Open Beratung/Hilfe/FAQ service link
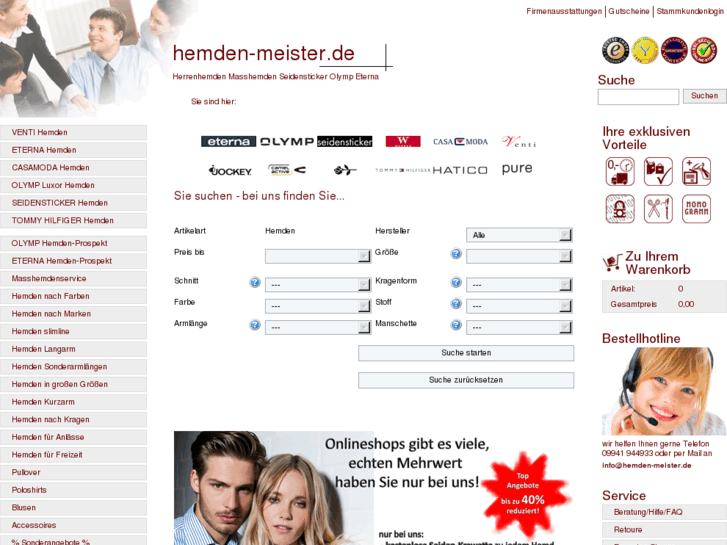This screenshot has width=727, height=545. coord(664,512)
